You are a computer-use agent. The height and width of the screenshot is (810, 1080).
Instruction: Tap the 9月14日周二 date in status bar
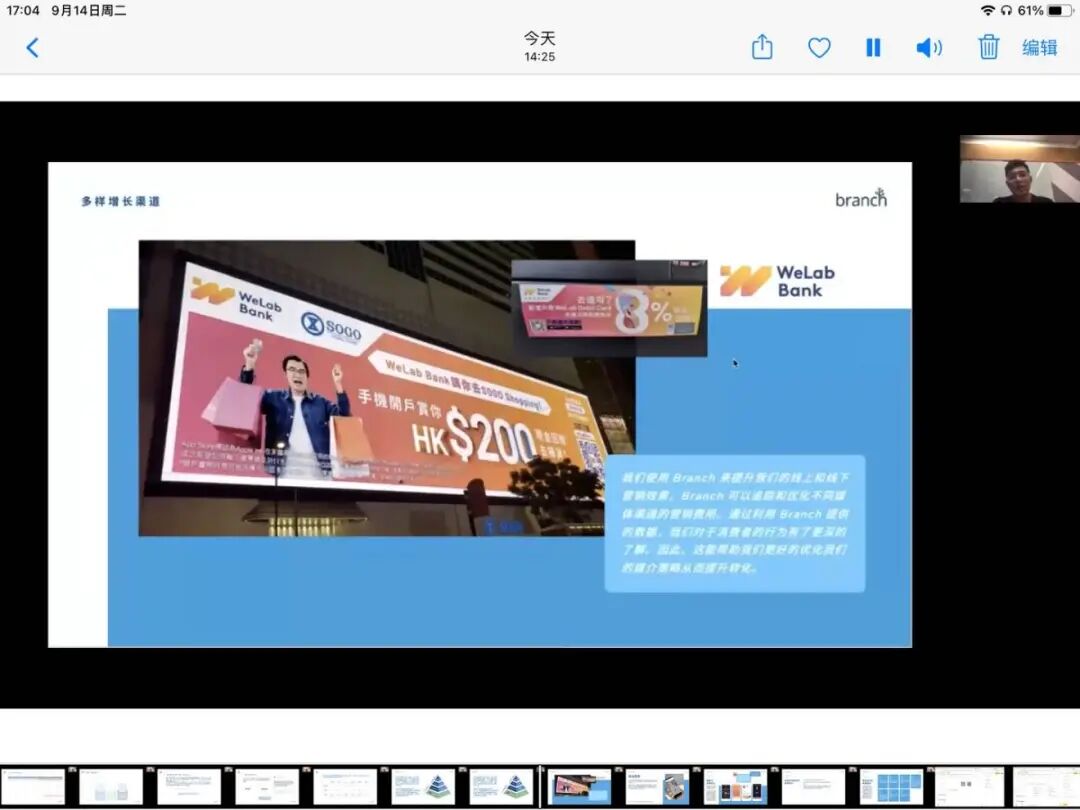click(89, 10)
